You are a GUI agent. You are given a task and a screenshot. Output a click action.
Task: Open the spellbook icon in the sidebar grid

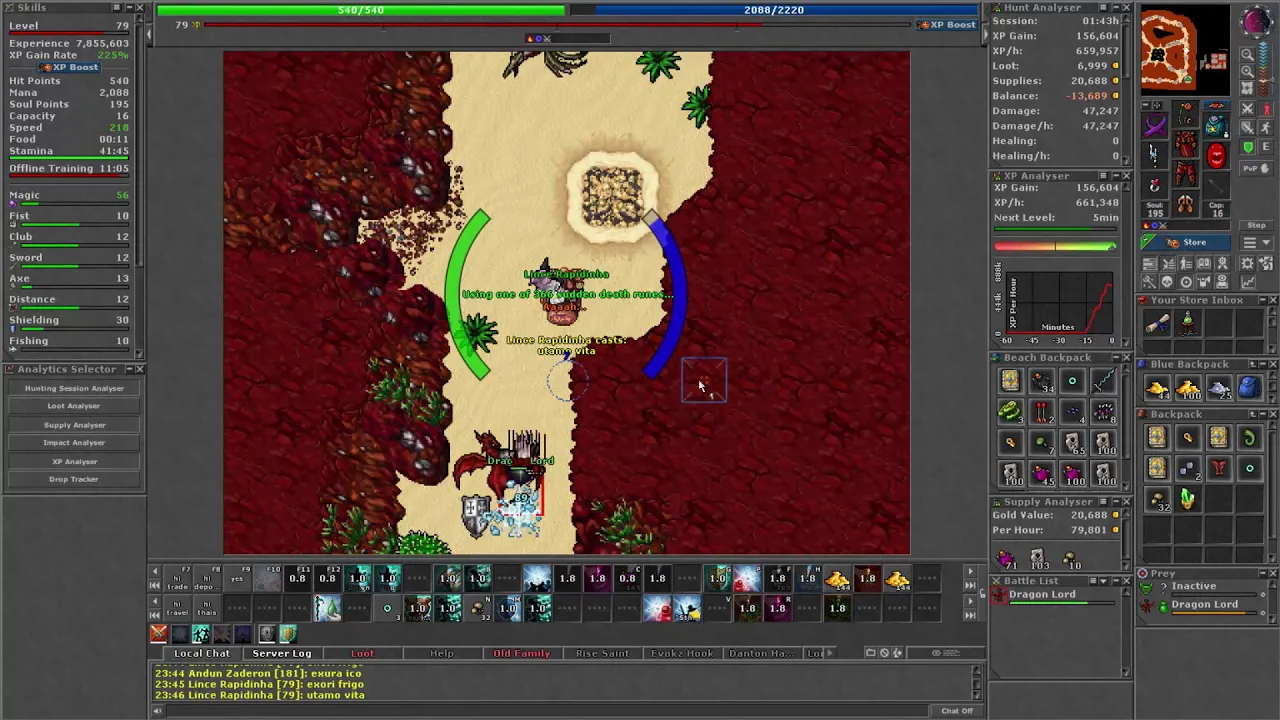click(x=1204, y=263)
